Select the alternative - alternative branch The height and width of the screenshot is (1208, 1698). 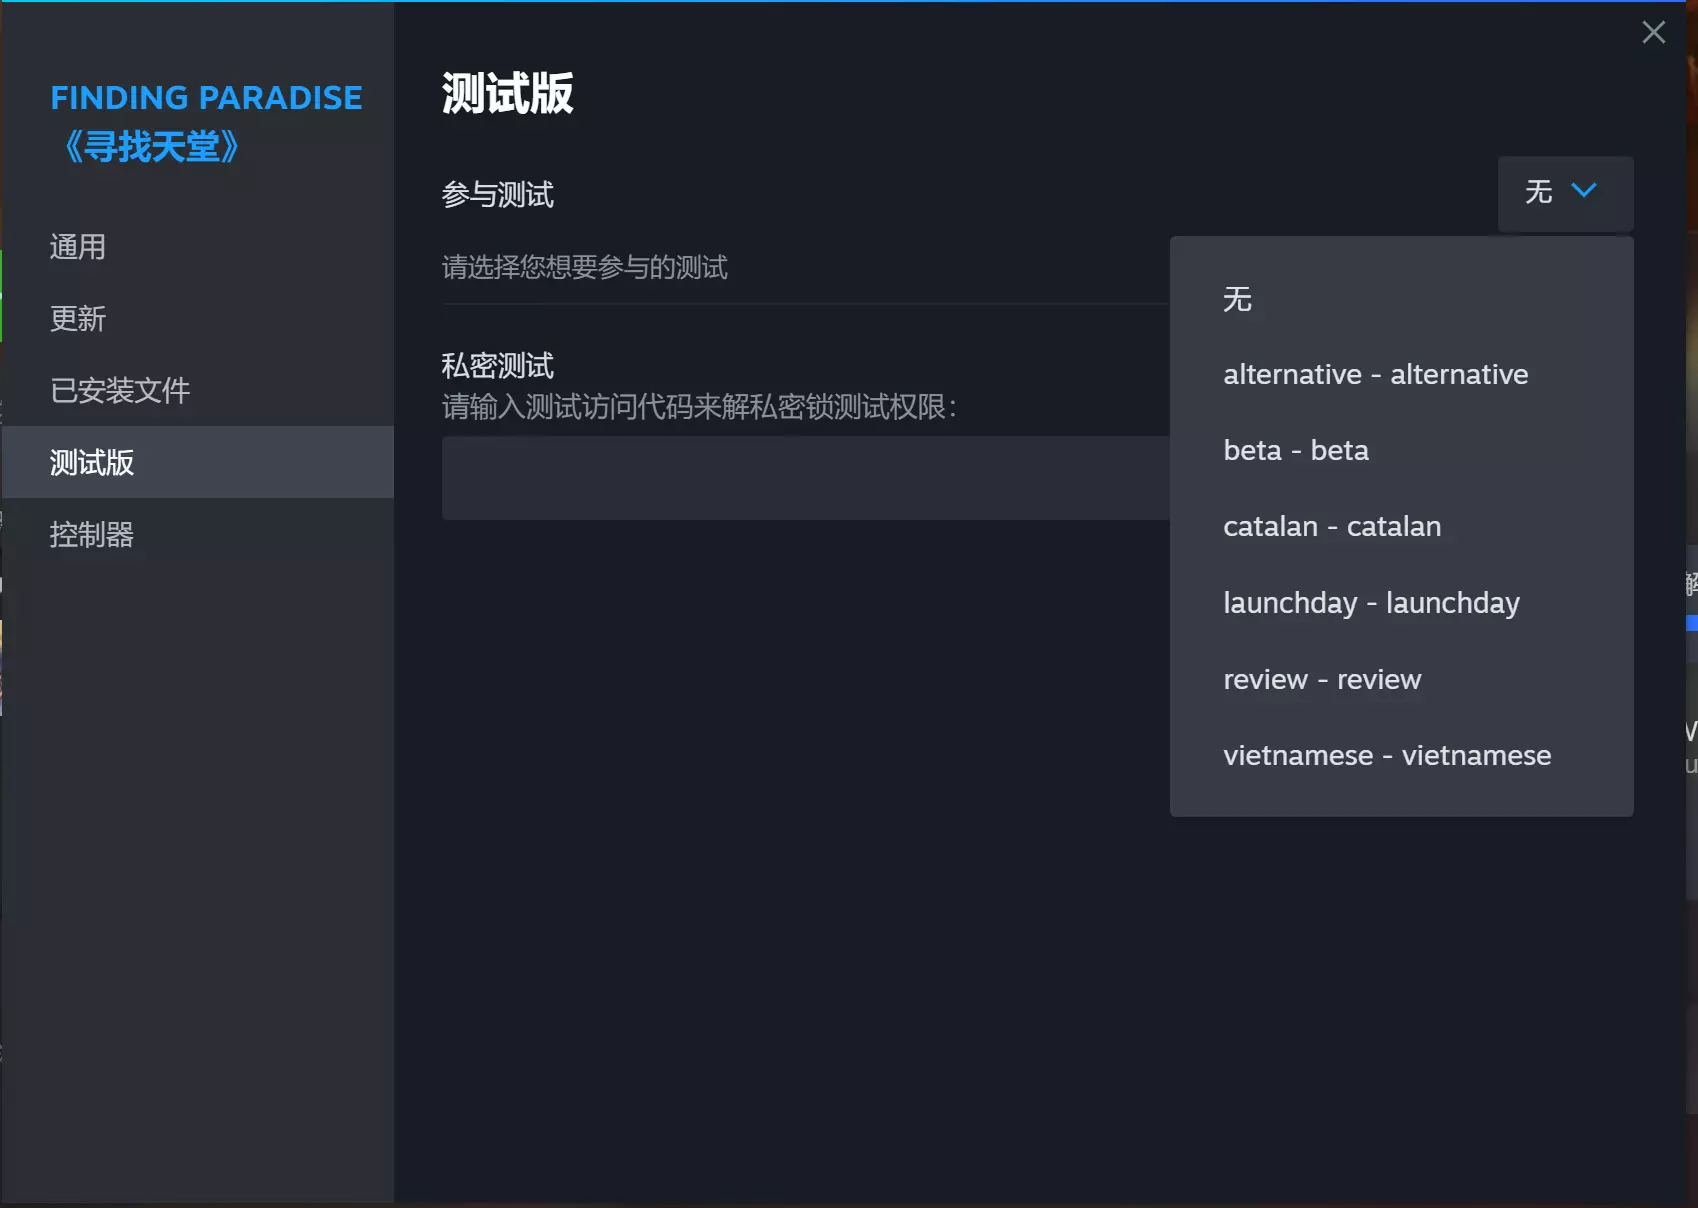(1401, 375)
